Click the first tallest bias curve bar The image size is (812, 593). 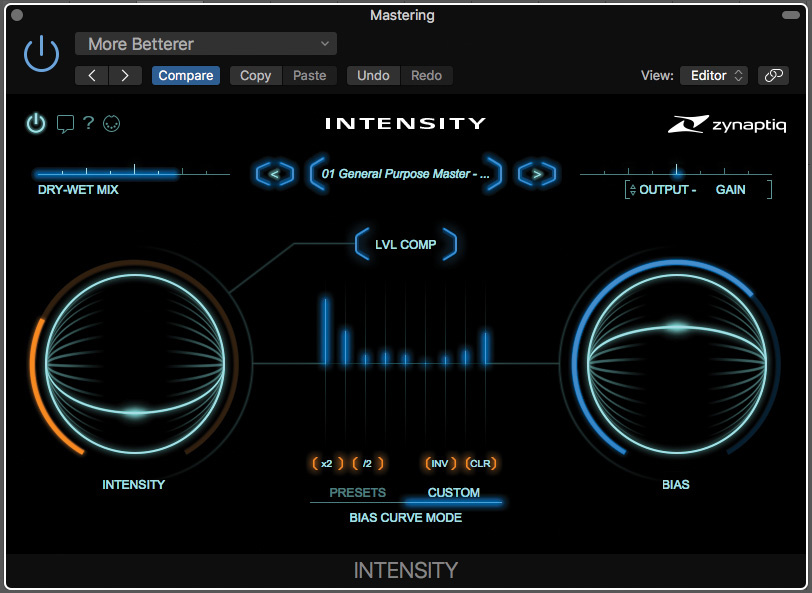tap(326, 330)
